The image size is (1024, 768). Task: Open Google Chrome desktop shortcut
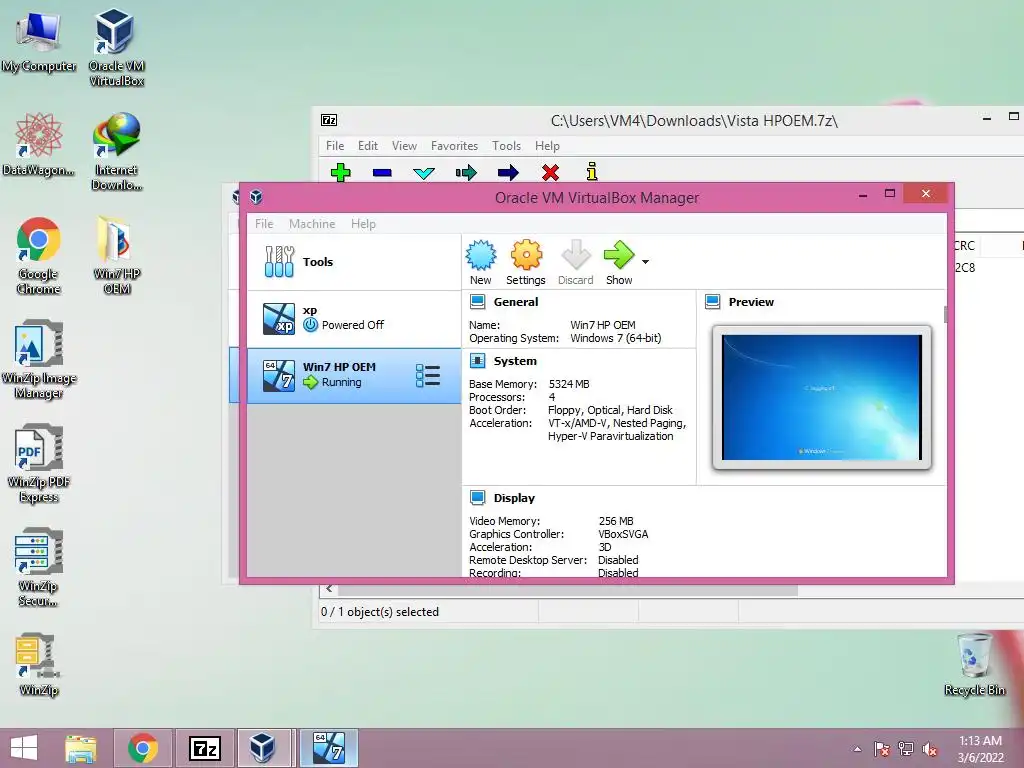[39, 256]
